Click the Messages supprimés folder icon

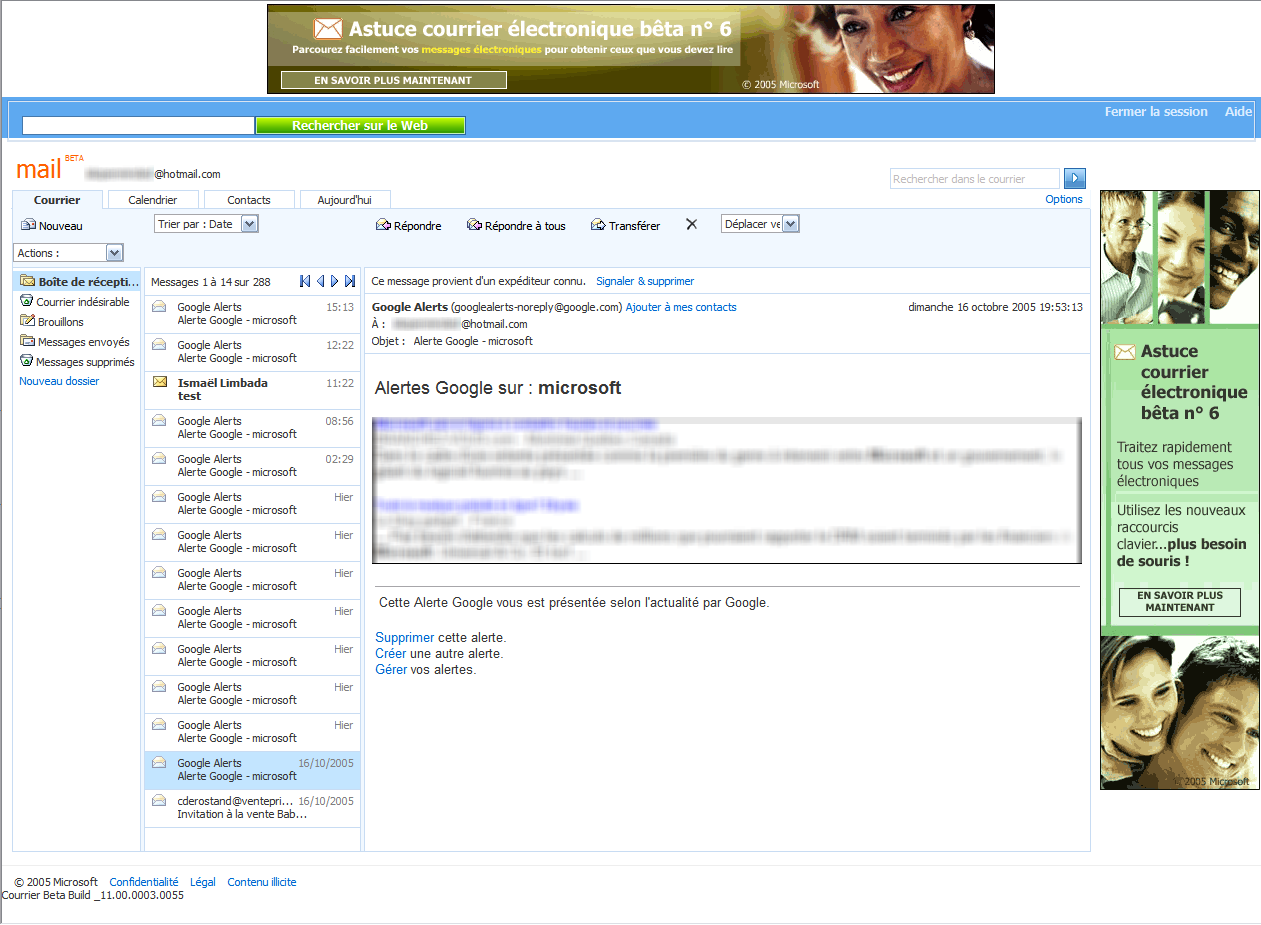click(27, 361)
